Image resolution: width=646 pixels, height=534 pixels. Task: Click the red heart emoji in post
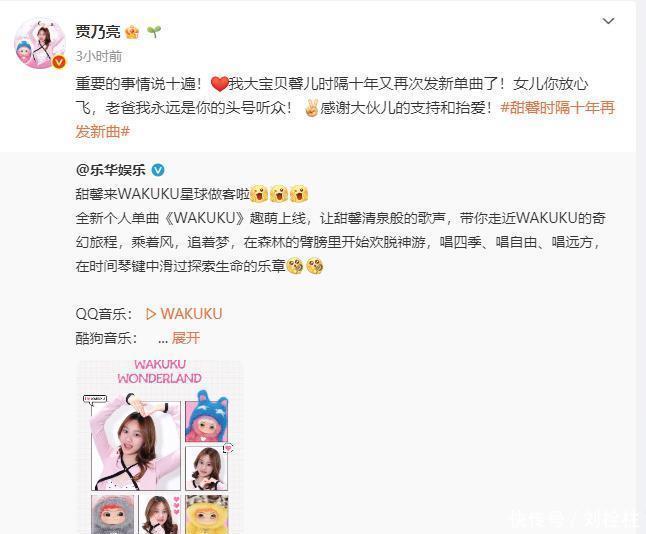pyautogui.click(x=220, y=84)
